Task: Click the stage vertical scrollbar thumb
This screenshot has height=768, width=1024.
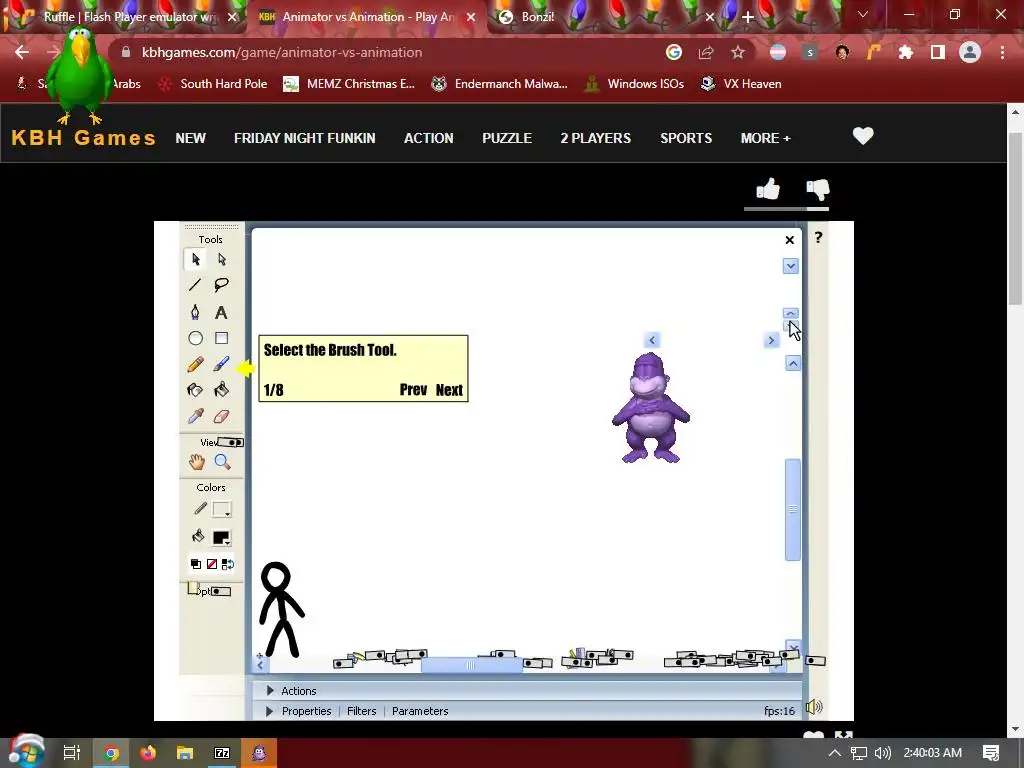Action: point(793,509)
